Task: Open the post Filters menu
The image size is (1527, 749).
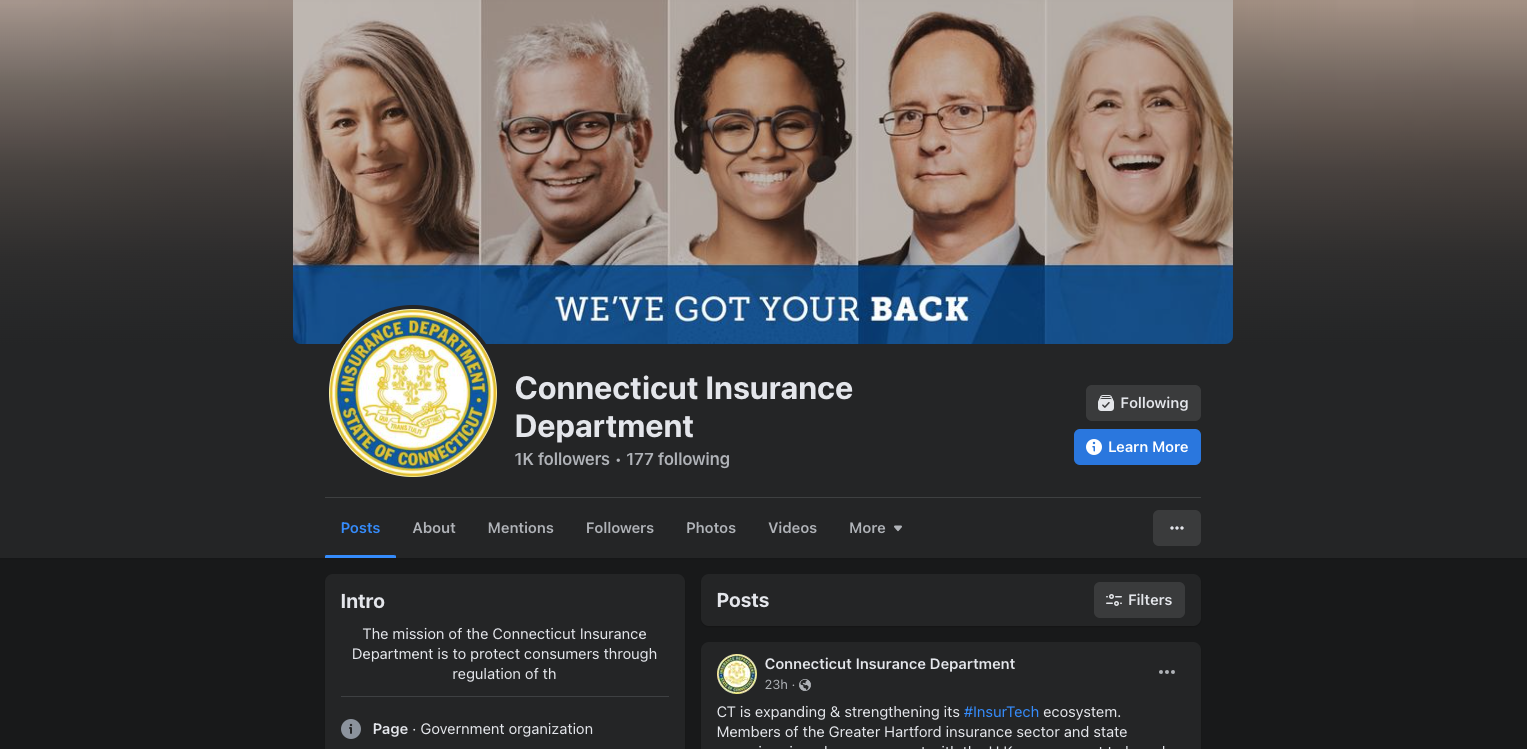Action: [1139, 600]
